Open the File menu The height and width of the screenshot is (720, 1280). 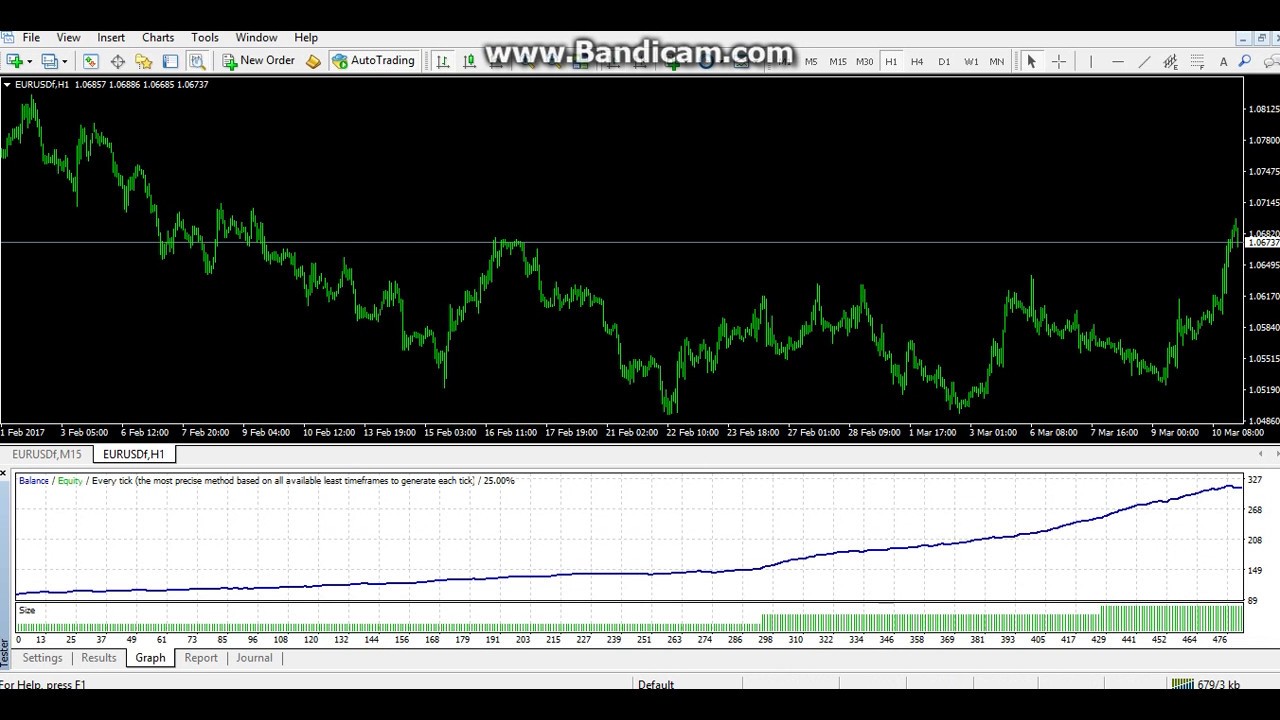(x=31, y=37)
